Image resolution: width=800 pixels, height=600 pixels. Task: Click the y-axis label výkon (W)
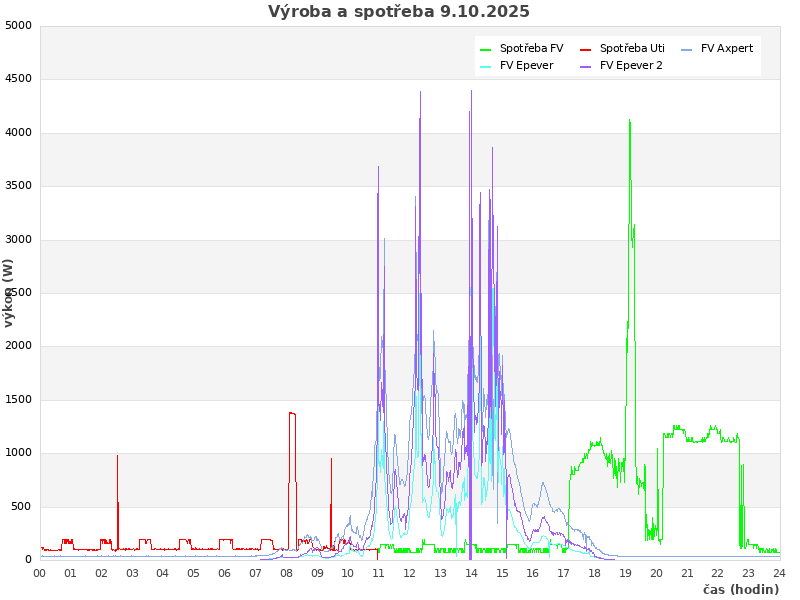coord(9,293)
